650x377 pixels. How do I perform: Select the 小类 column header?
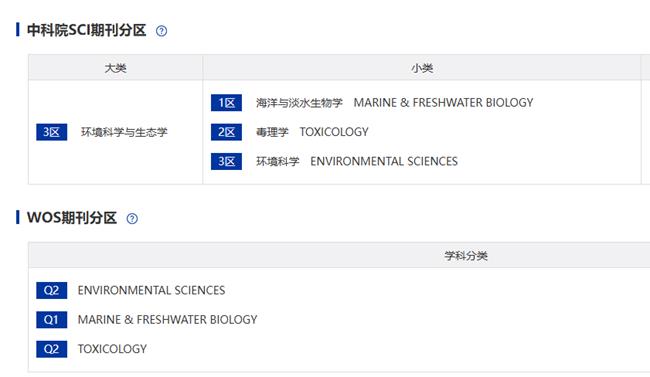pos(422,68)
